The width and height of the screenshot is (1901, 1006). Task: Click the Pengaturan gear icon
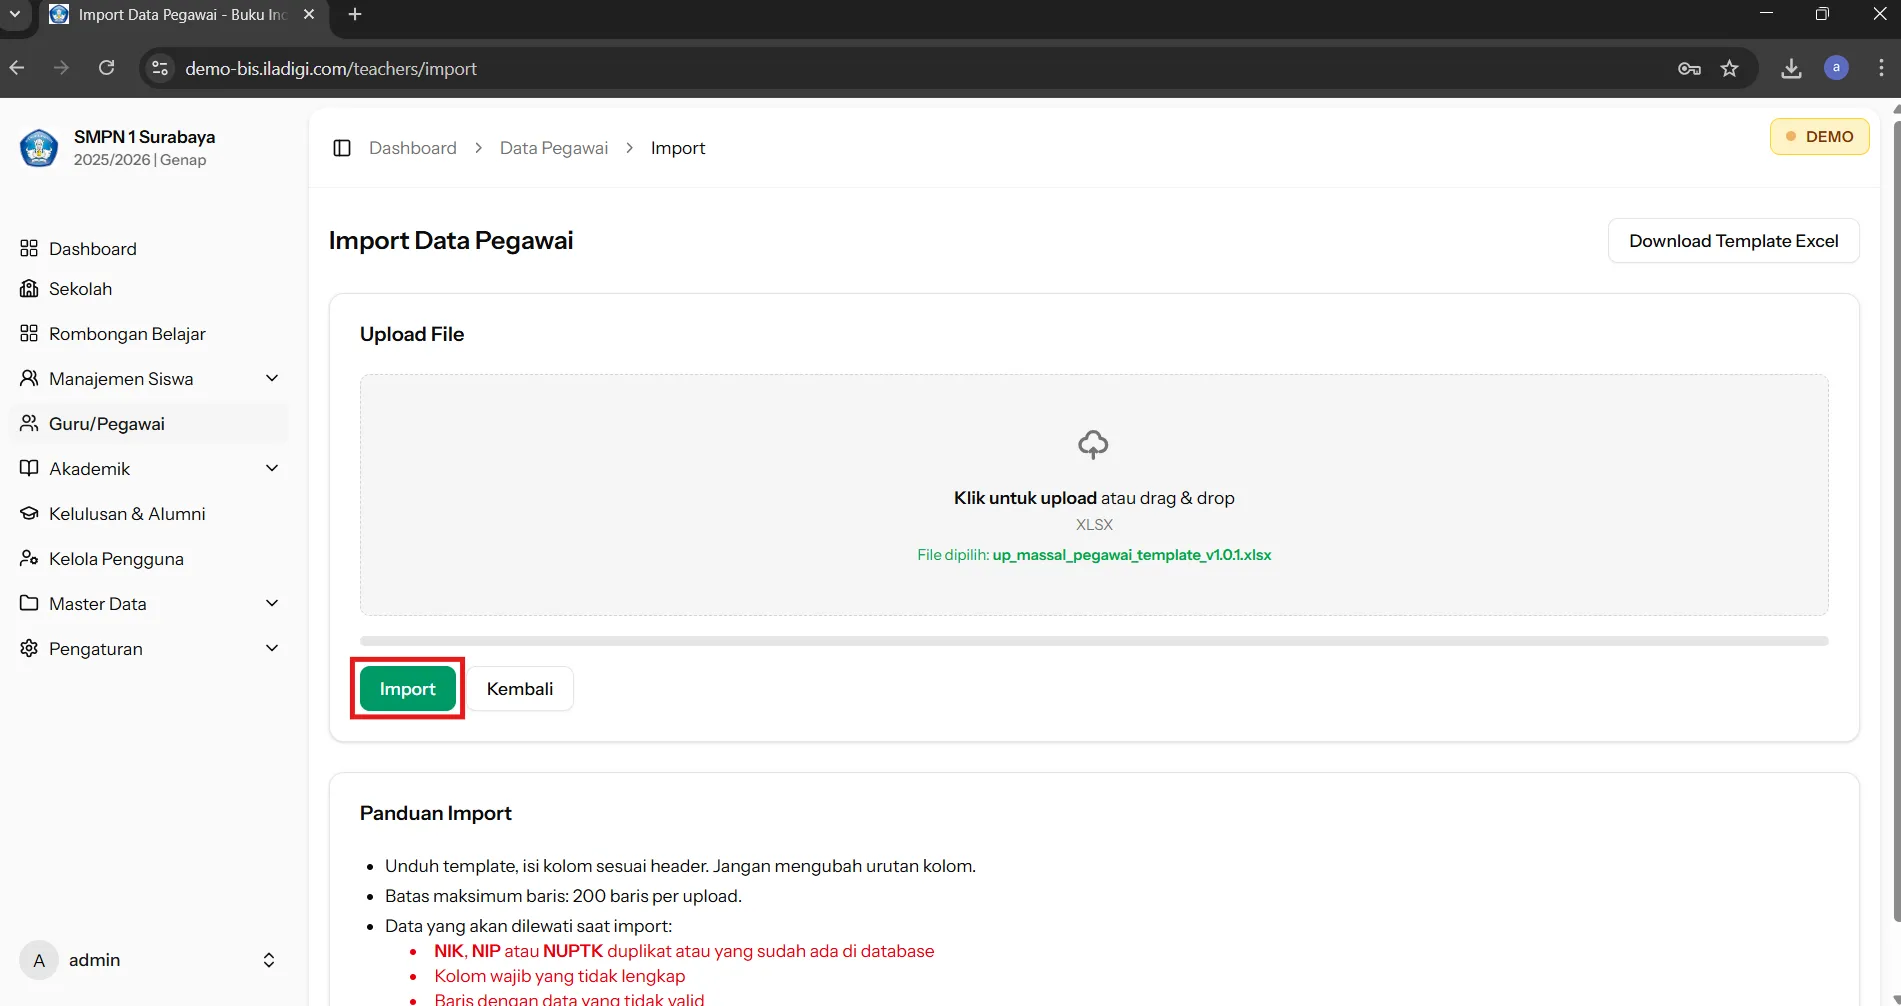29,648
